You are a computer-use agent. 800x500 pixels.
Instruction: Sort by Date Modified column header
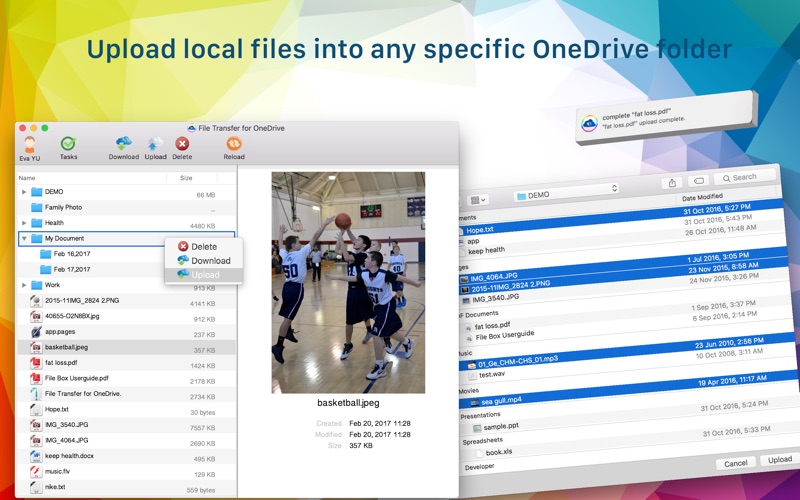coord(702,197)
